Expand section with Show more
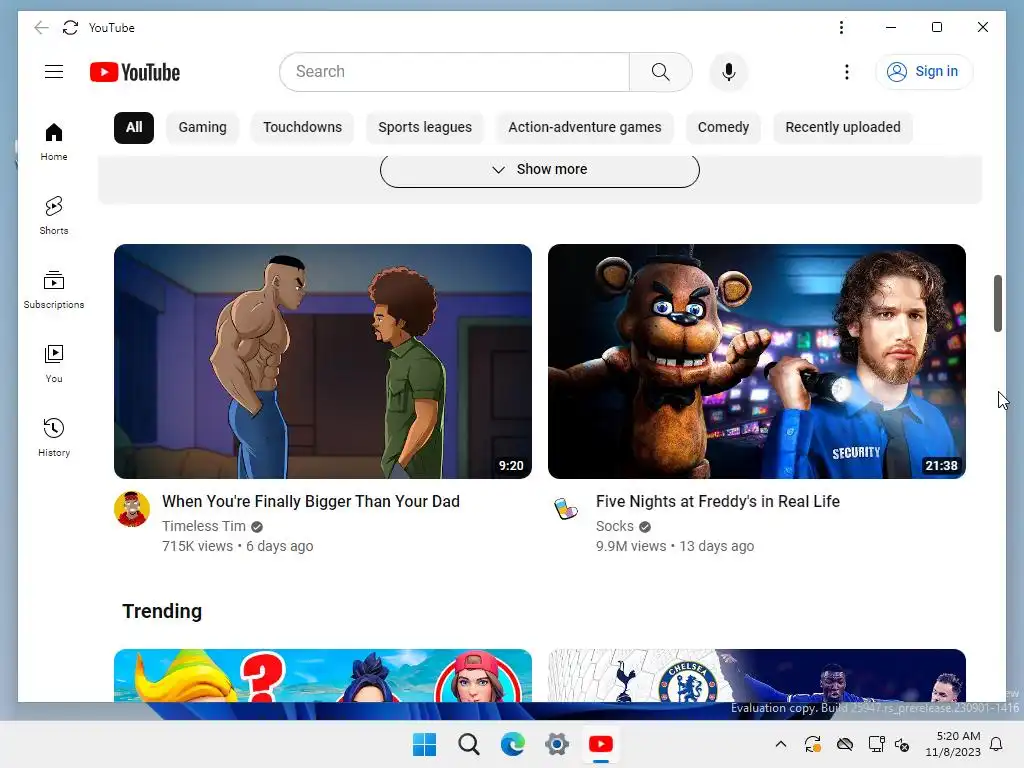Viewport: 1024px width, 768px height. (539, 170)
